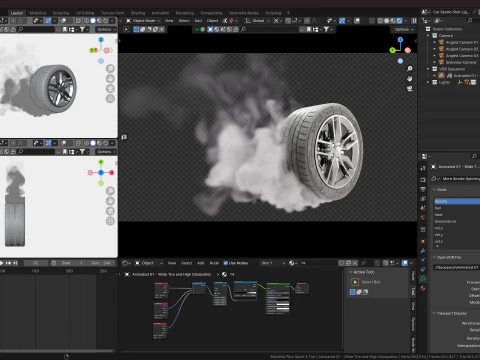Open the Output properties tab

click(423, 189)
